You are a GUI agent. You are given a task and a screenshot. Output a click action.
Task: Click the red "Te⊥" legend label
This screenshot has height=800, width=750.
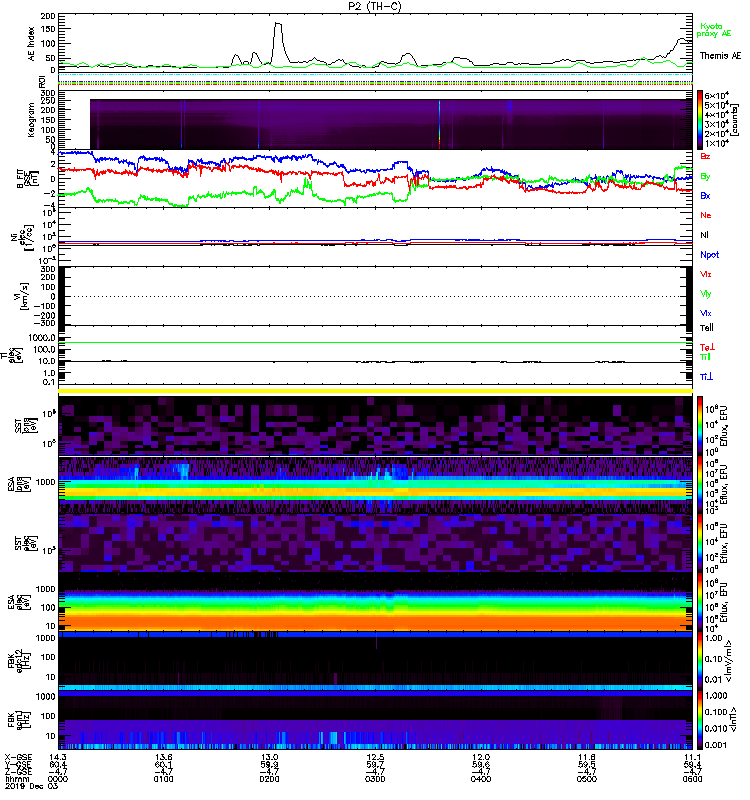(x=706, y=347)
